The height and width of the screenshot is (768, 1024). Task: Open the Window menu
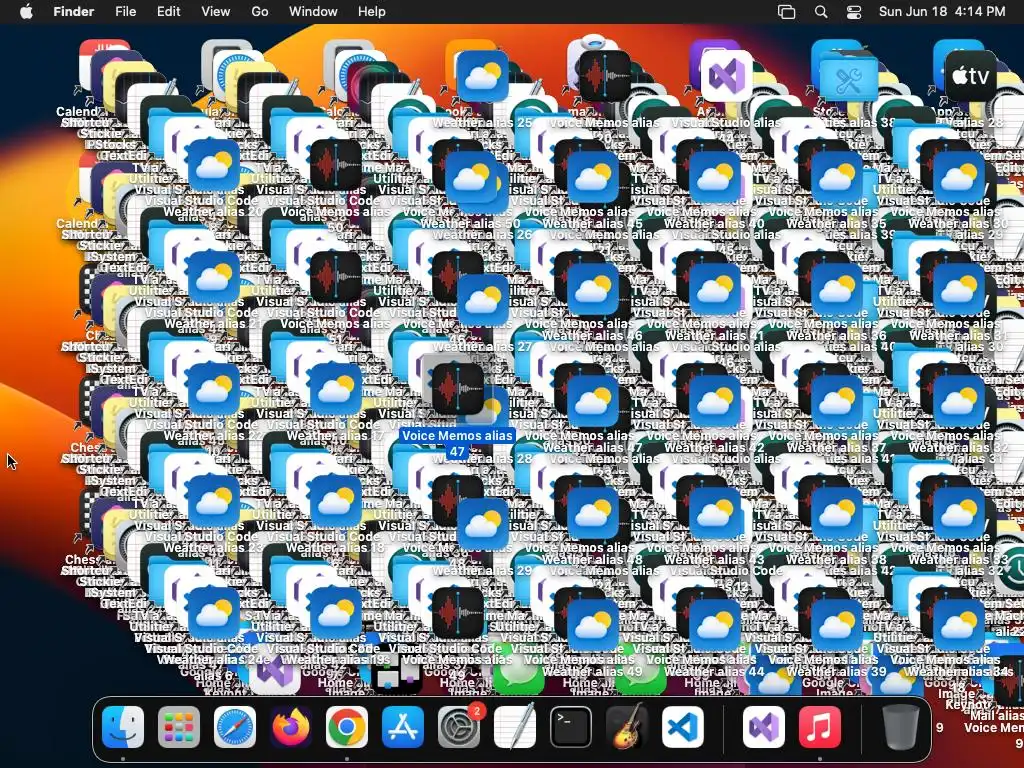(x=313, y=12)
